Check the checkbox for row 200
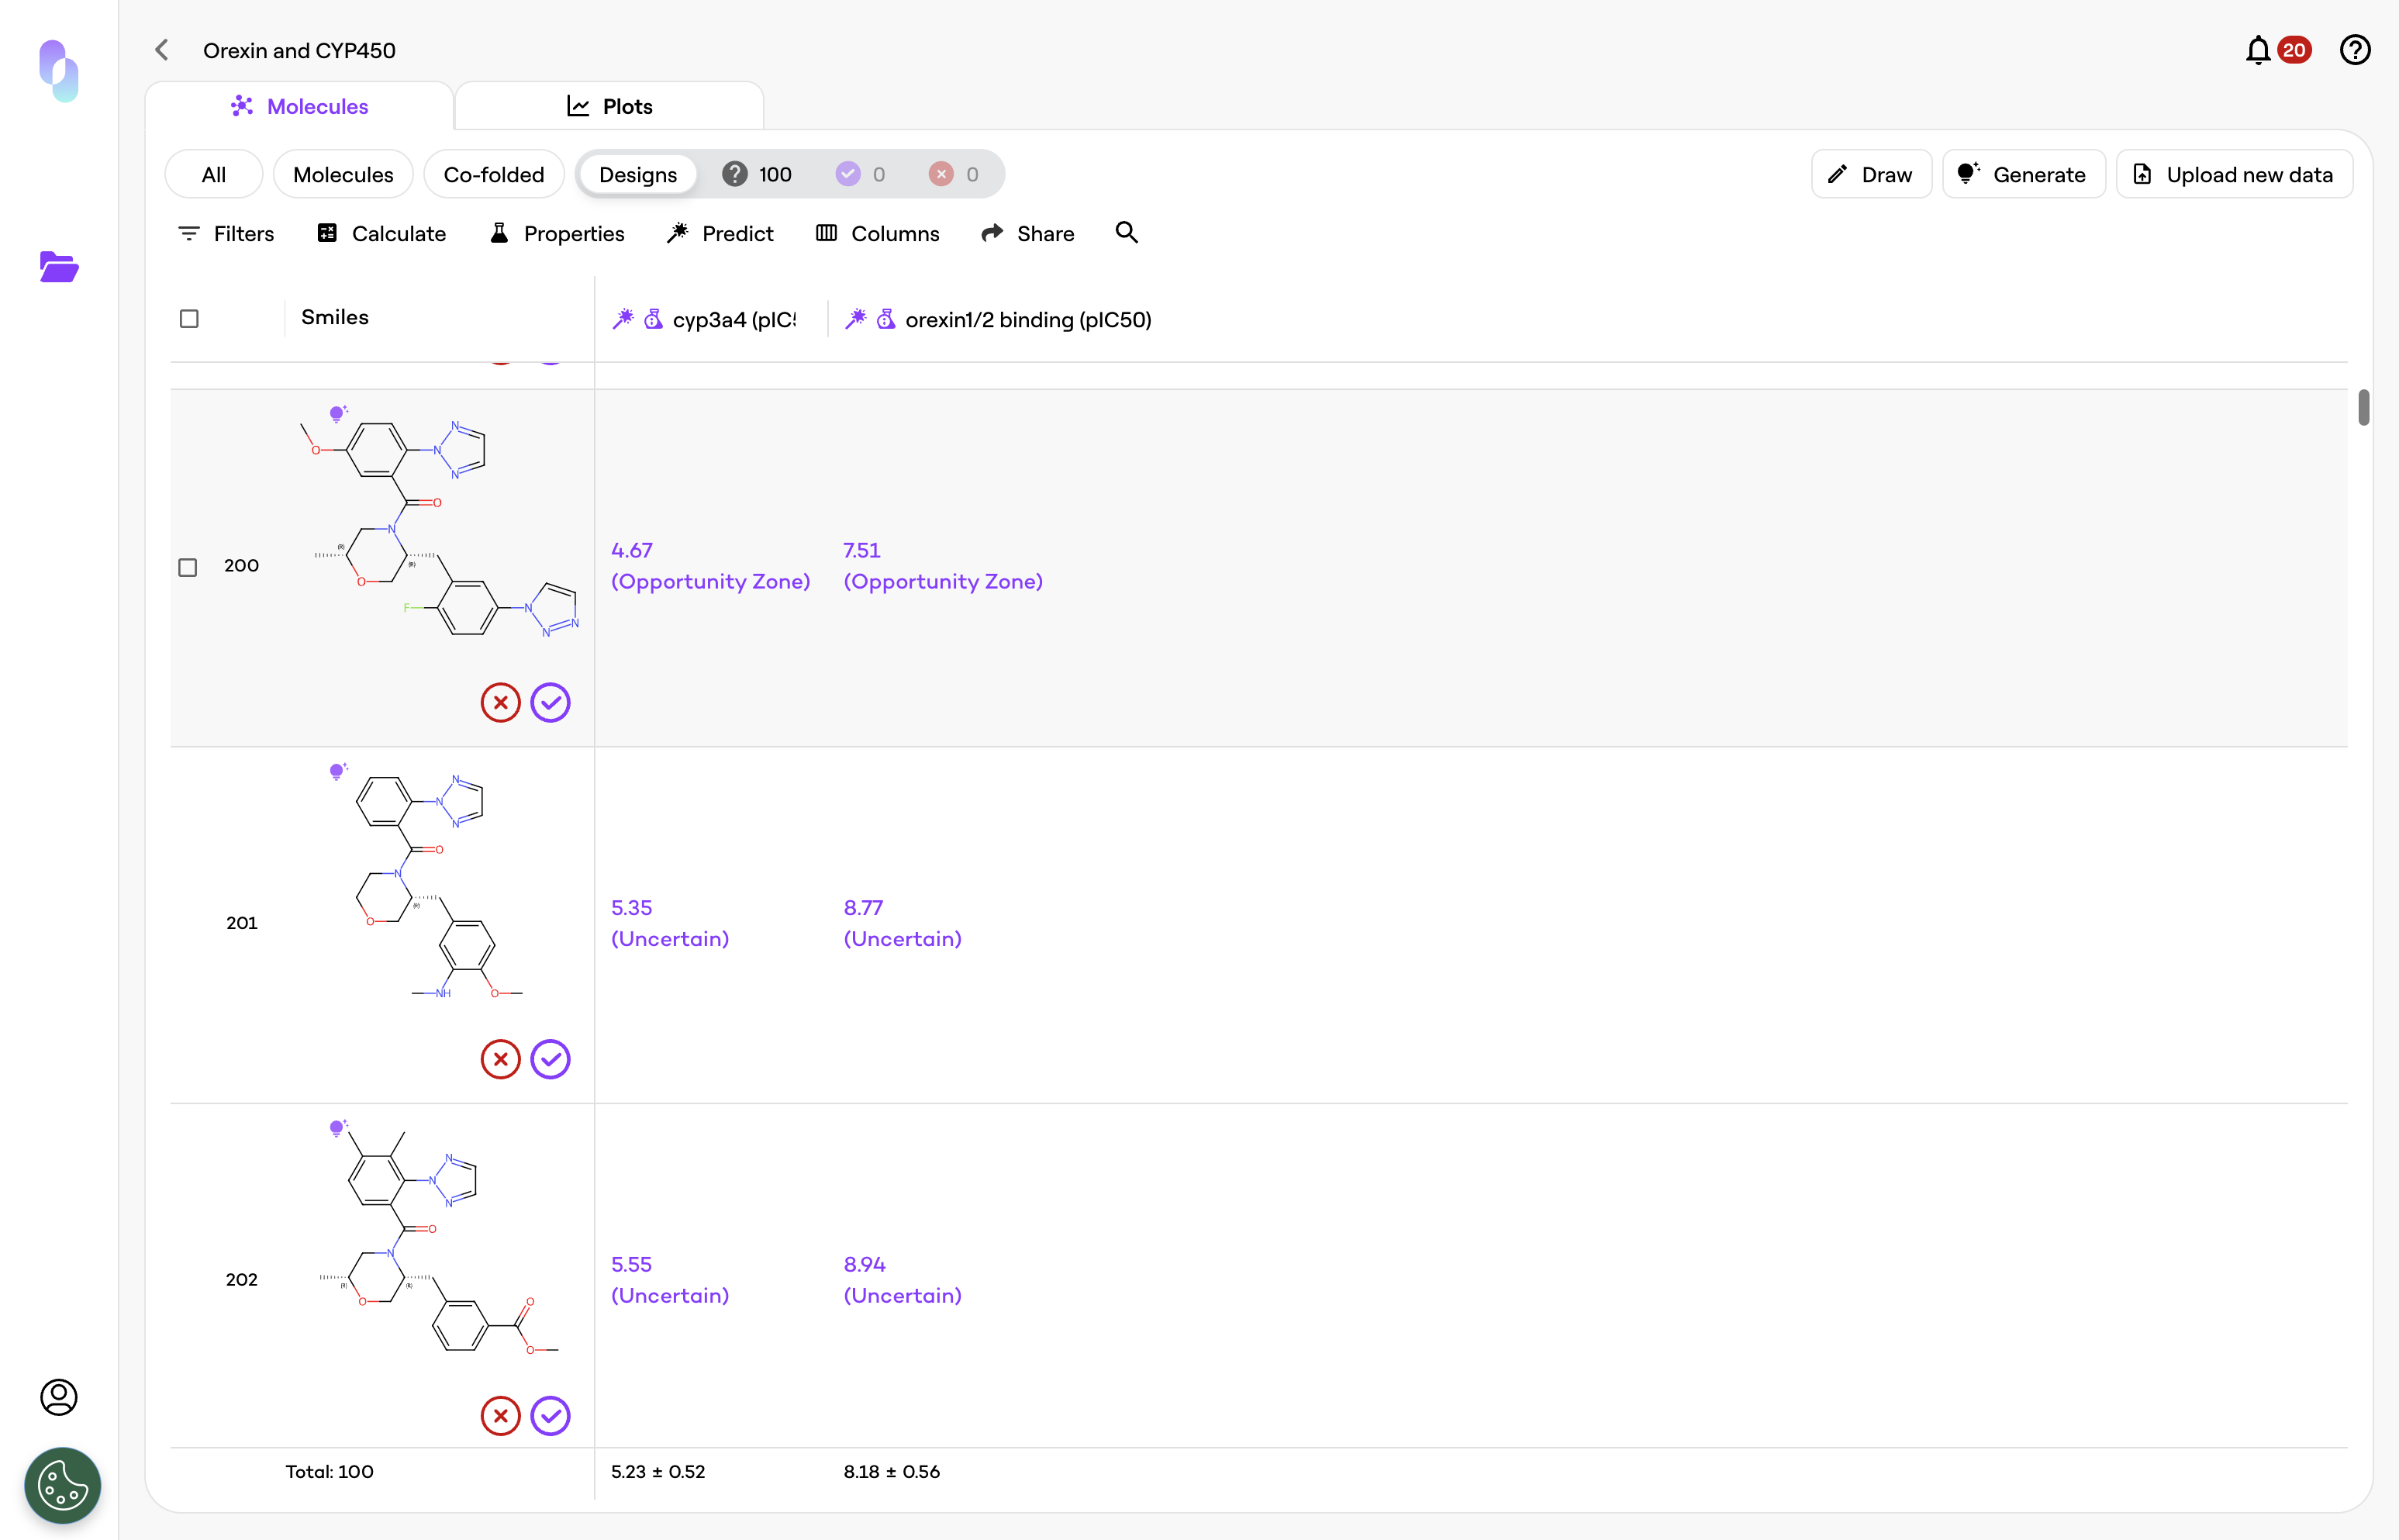This screenshot has width=2399, height=1540. point(188,567)
